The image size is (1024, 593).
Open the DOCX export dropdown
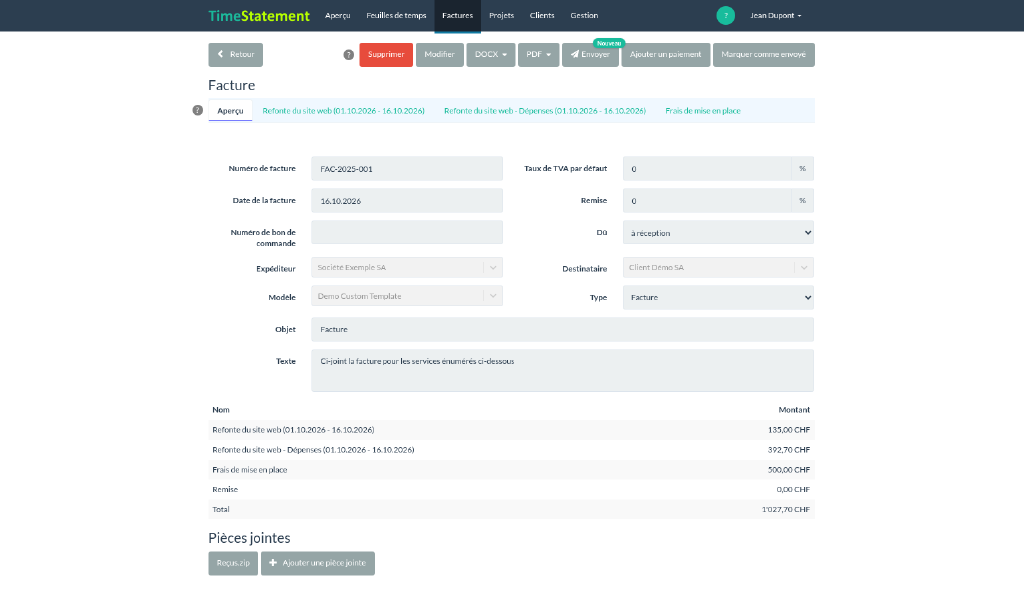click(491, 55)
